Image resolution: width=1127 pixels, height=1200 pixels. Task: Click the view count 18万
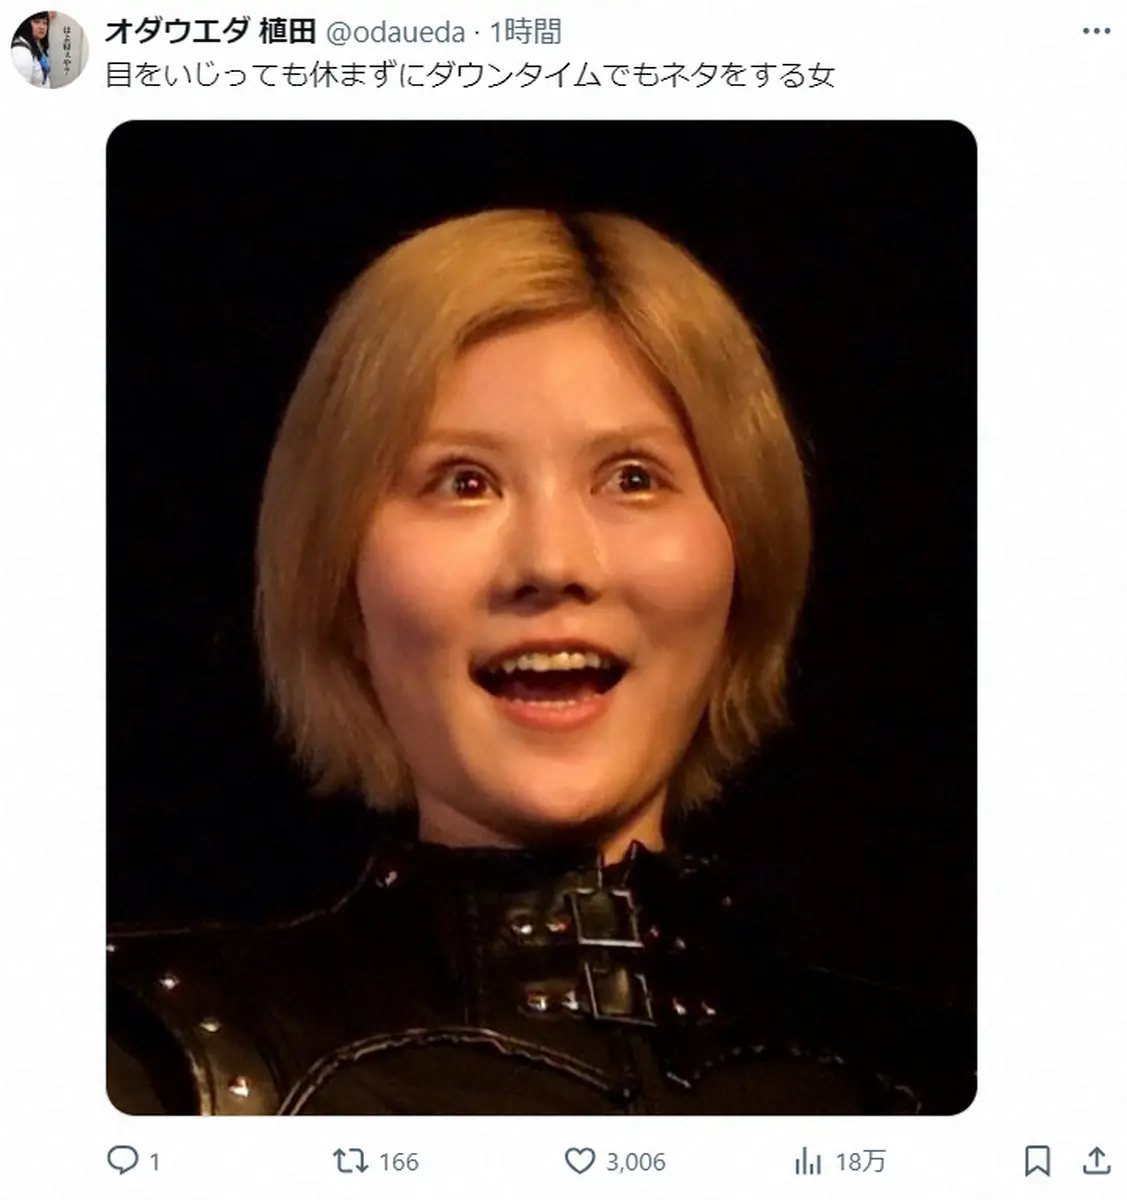(x=861, y=1161)
